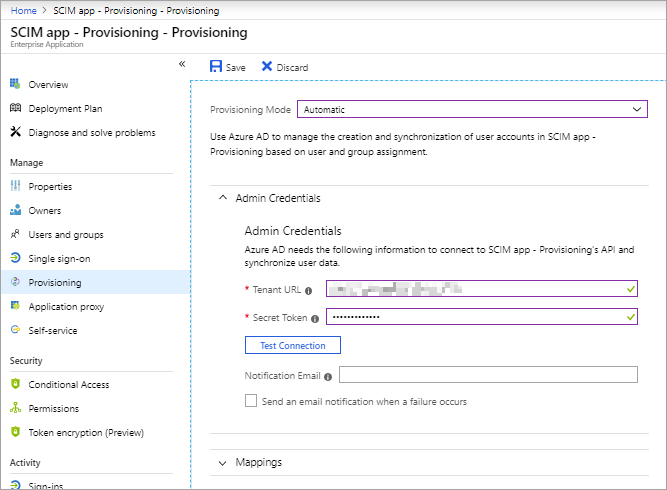Open Owners in the Manage section
Image resolution: width=667 pixels, height=490 pixels.
click(x=45, y=211)
